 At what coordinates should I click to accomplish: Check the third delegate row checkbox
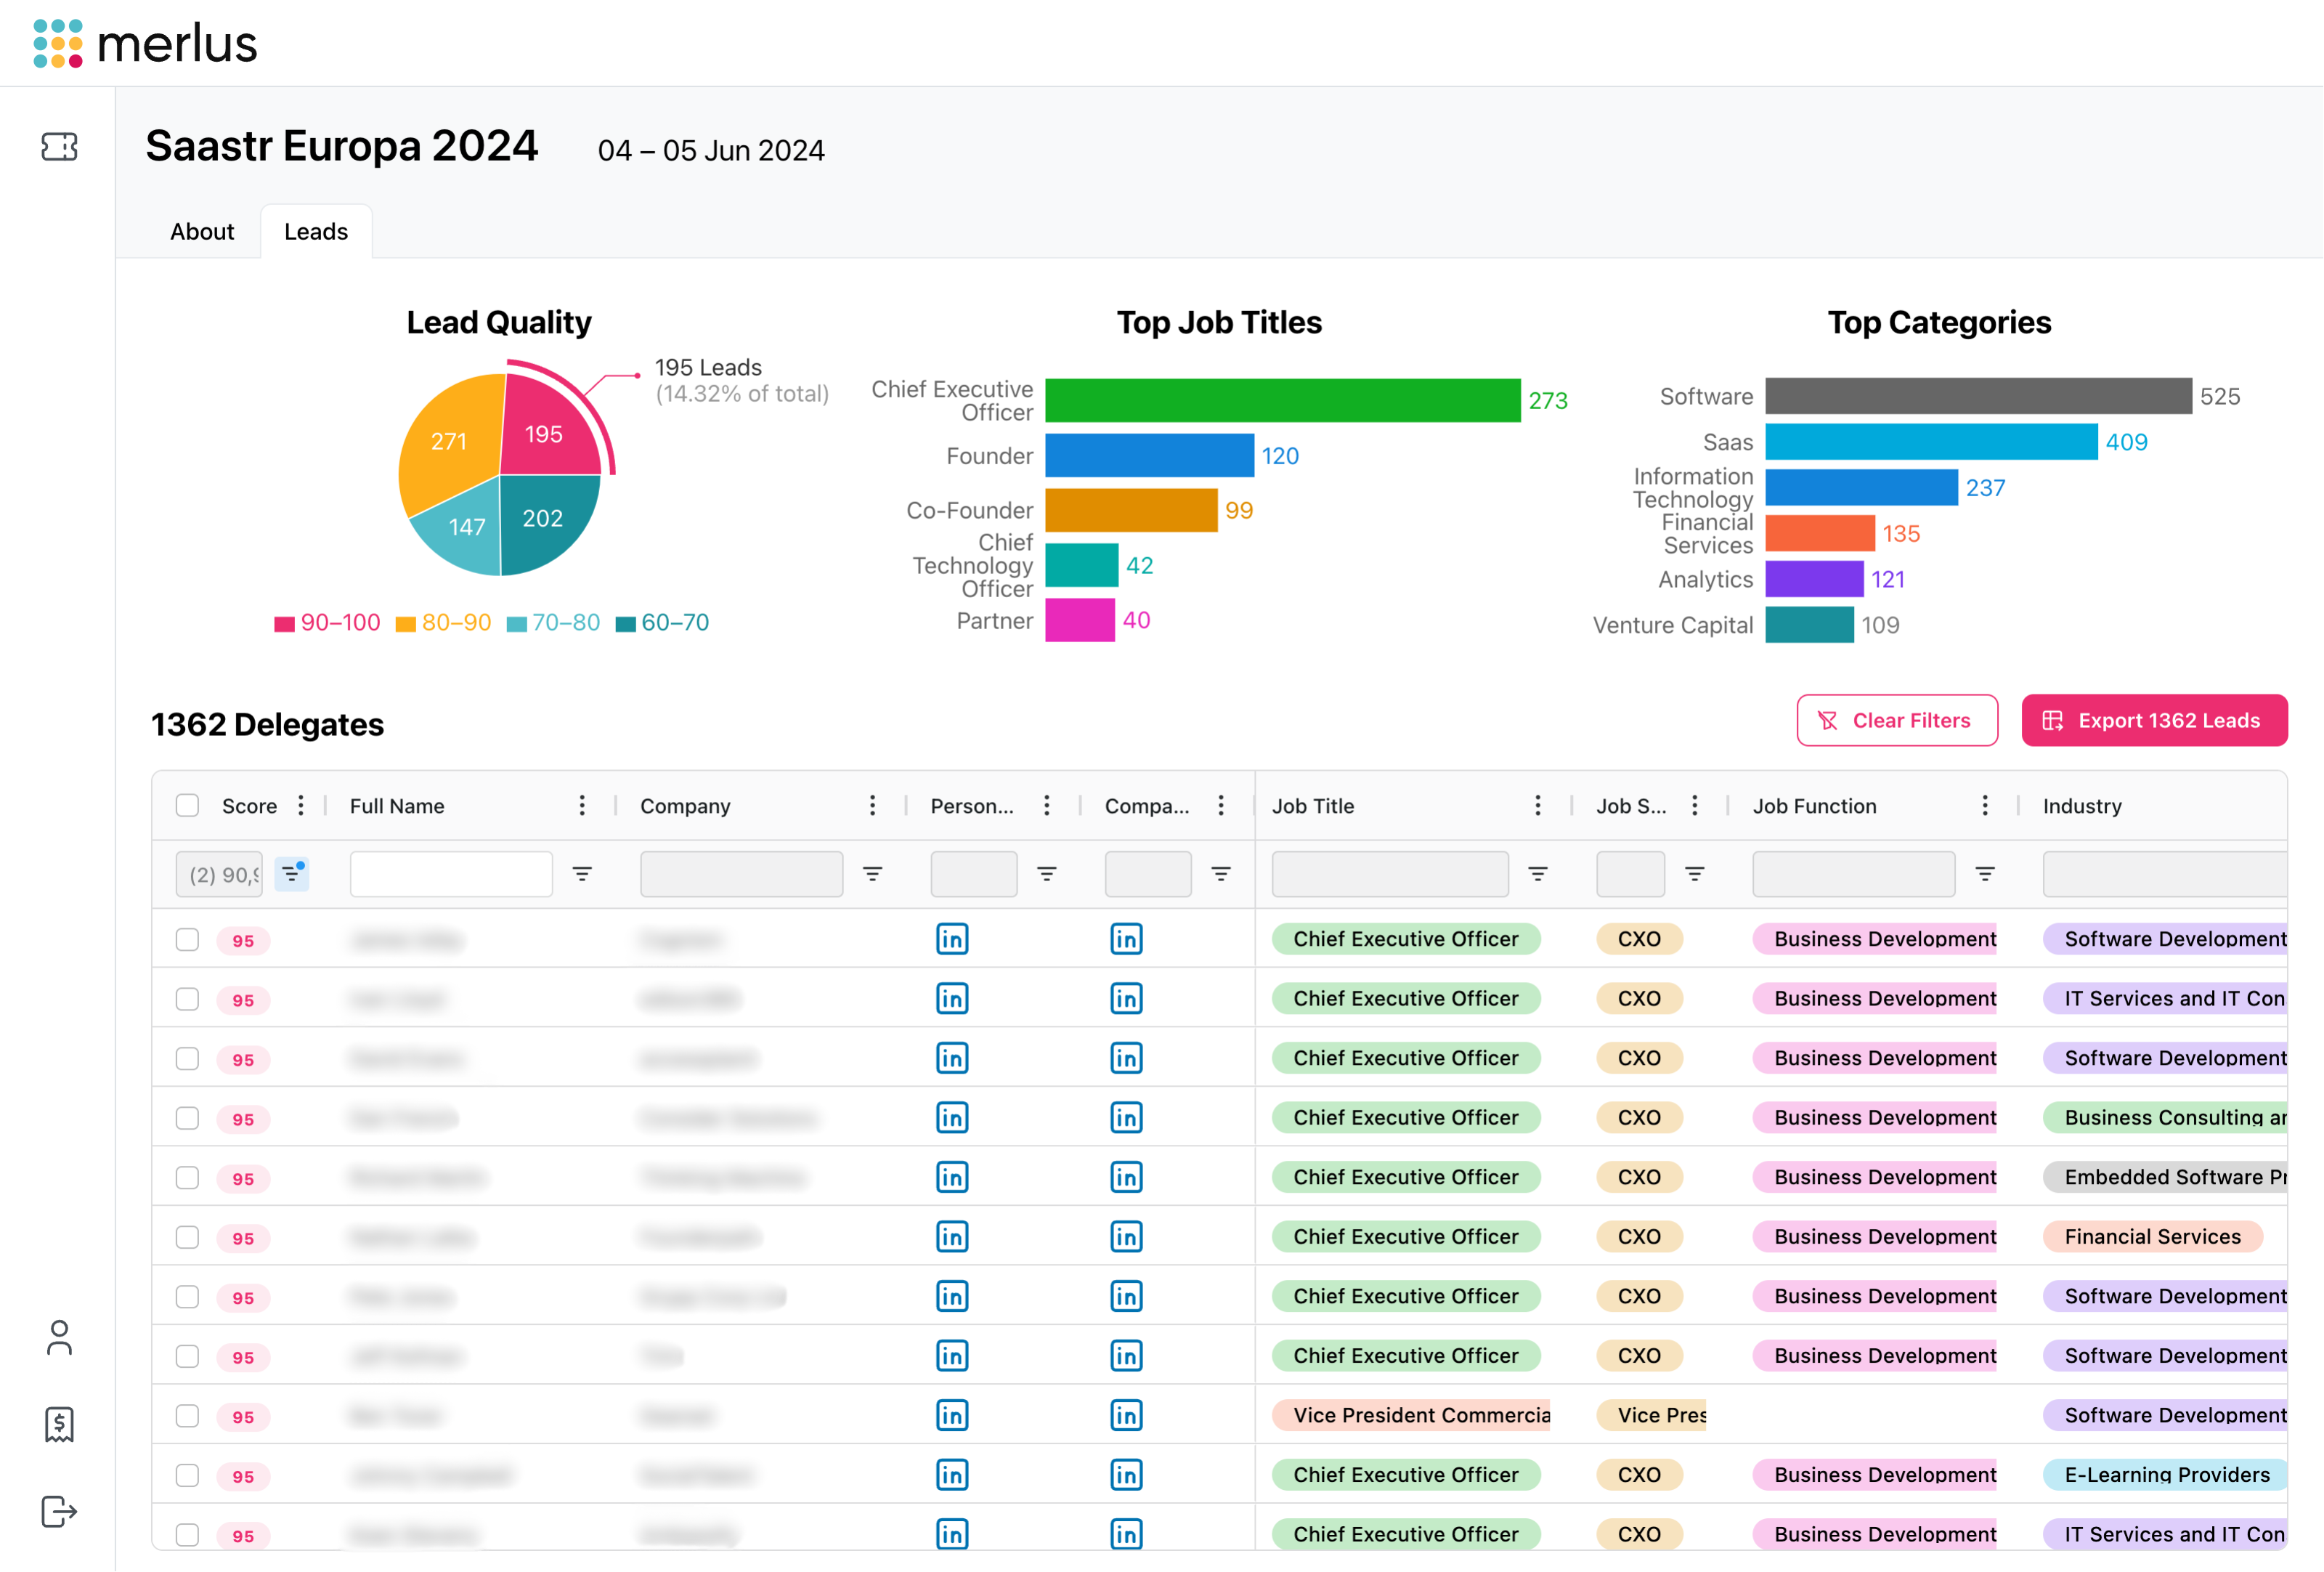(x=187, y=1059)
